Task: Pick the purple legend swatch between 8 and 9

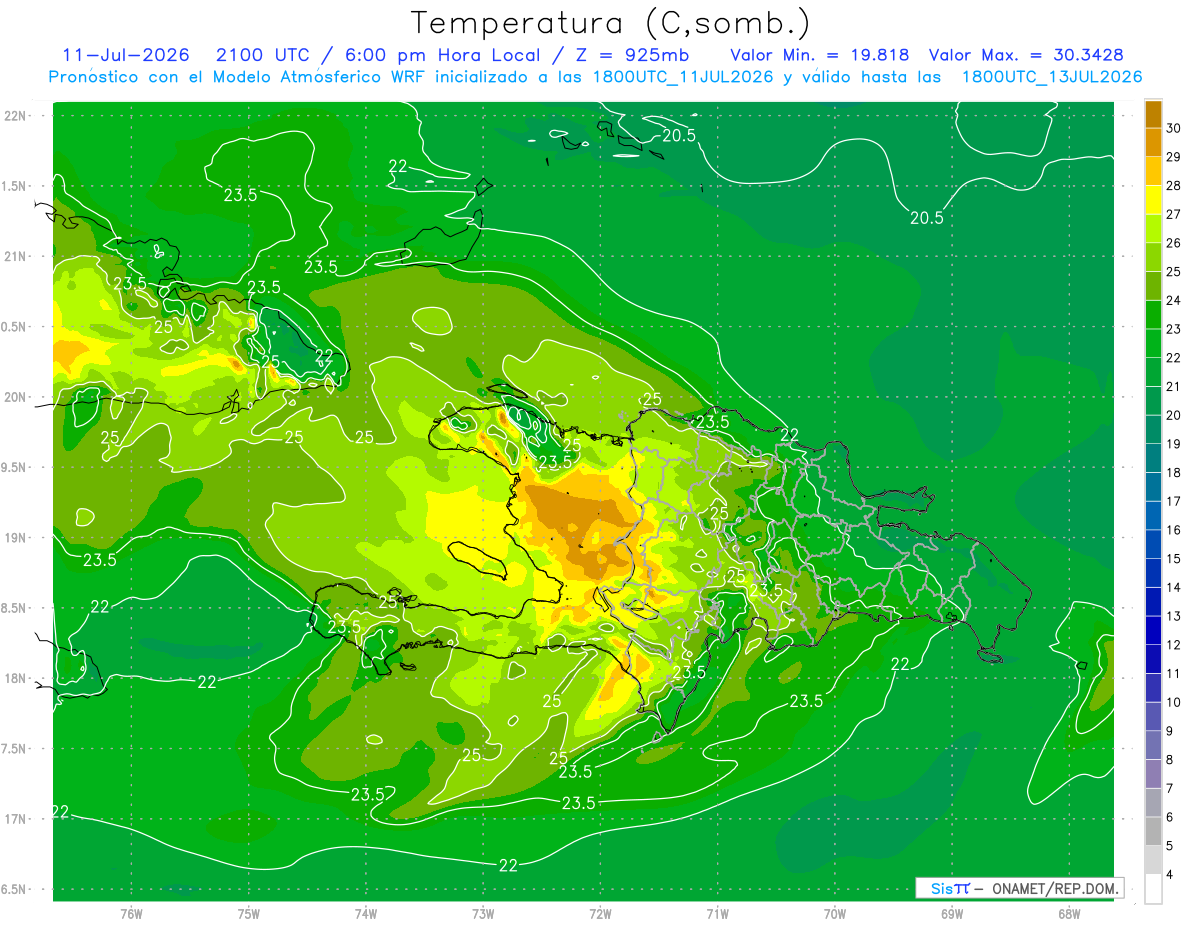Action: coord(1153,745)
